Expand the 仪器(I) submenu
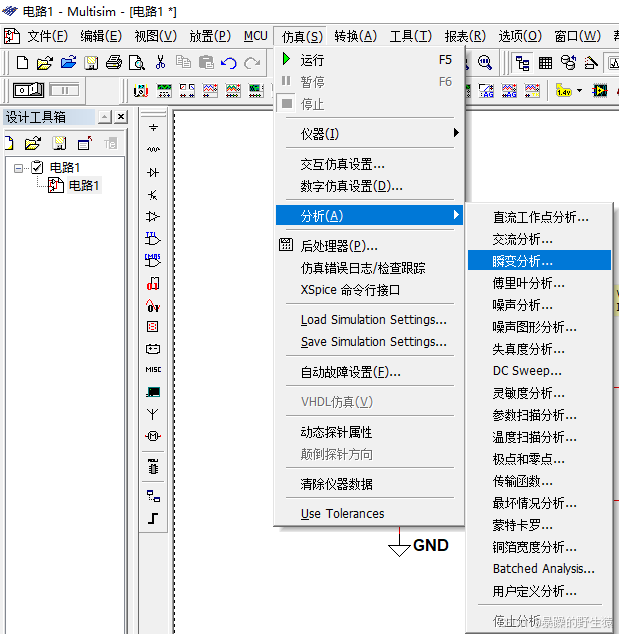619x634 pixels. pos(370,133)
